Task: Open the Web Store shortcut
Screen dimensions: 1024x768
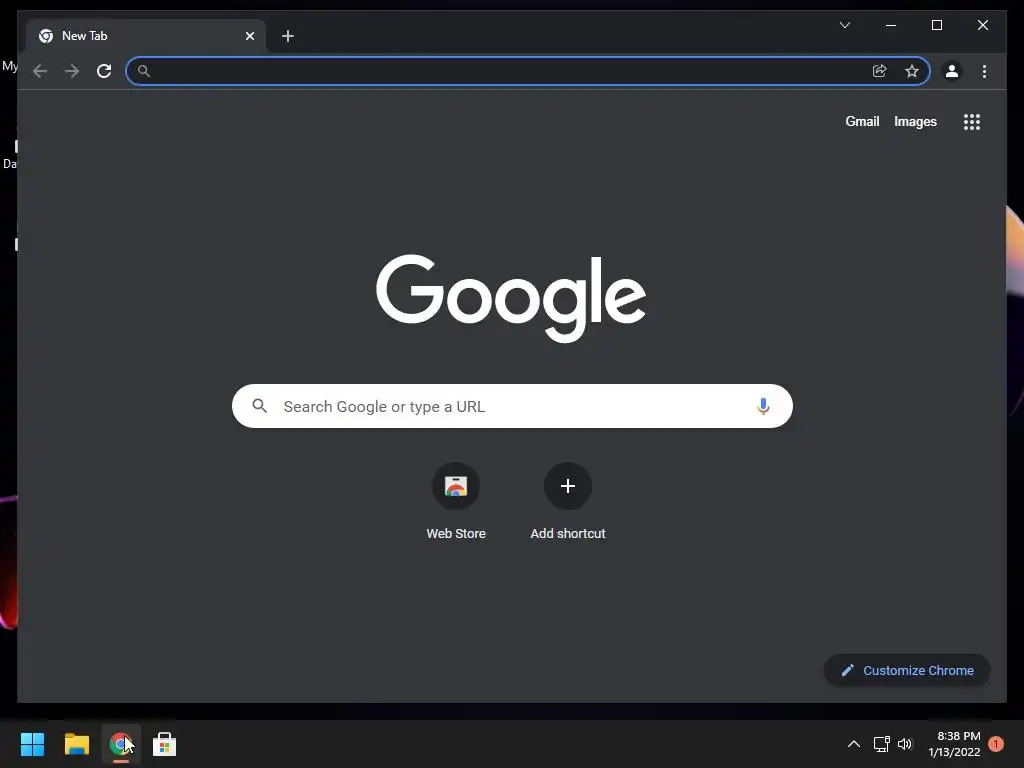Action: 456,502
